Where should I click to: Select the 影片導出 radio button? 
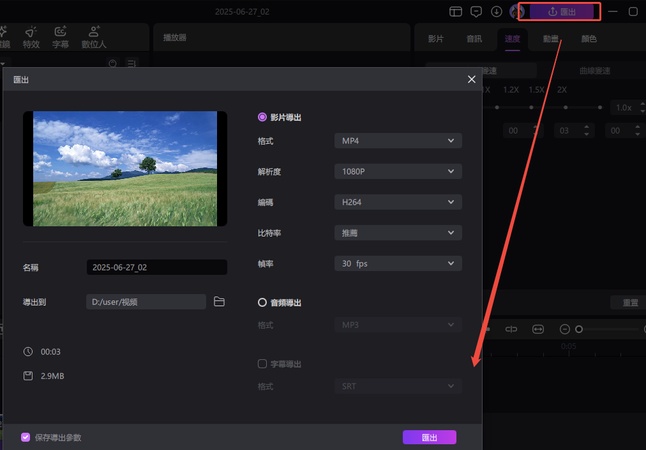(263, 117)
